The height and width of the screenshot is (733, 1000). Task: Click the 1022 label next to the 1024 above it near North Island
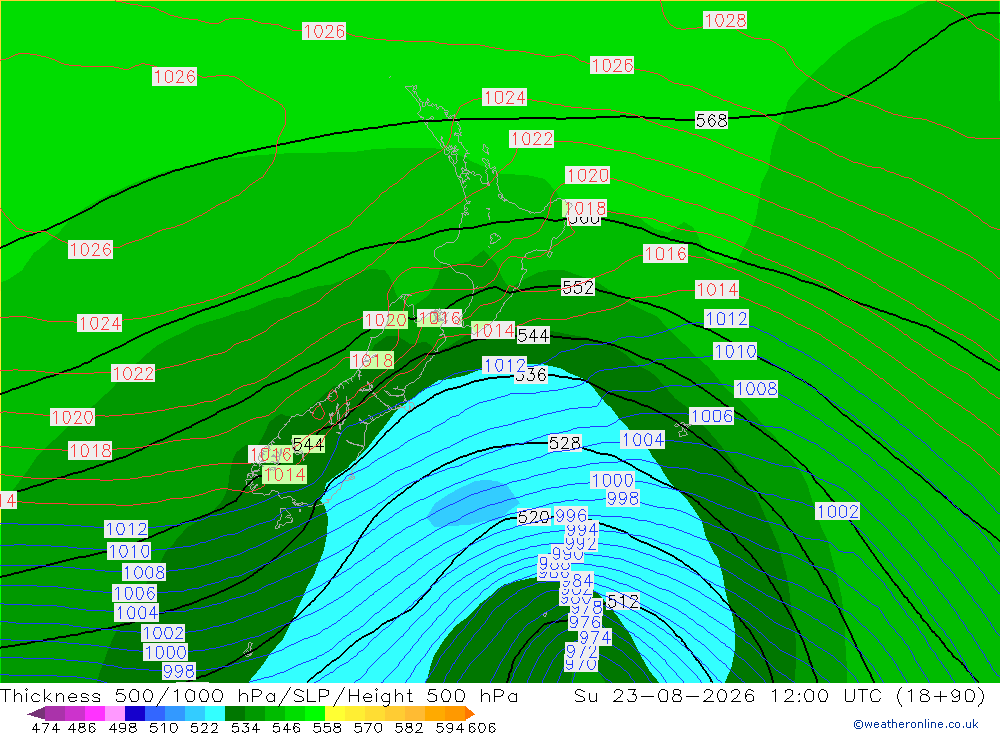click(x=531, y=138)
